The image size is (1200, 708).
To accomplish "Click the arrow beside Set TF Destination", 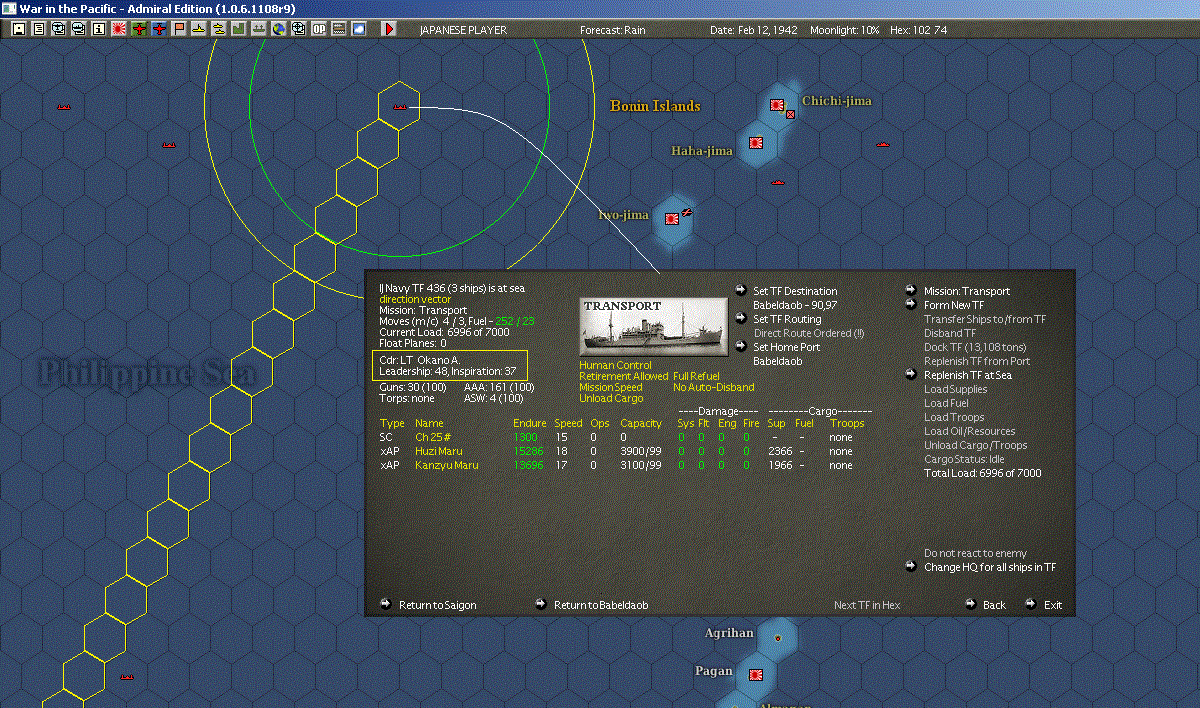I will click(739, 291).
